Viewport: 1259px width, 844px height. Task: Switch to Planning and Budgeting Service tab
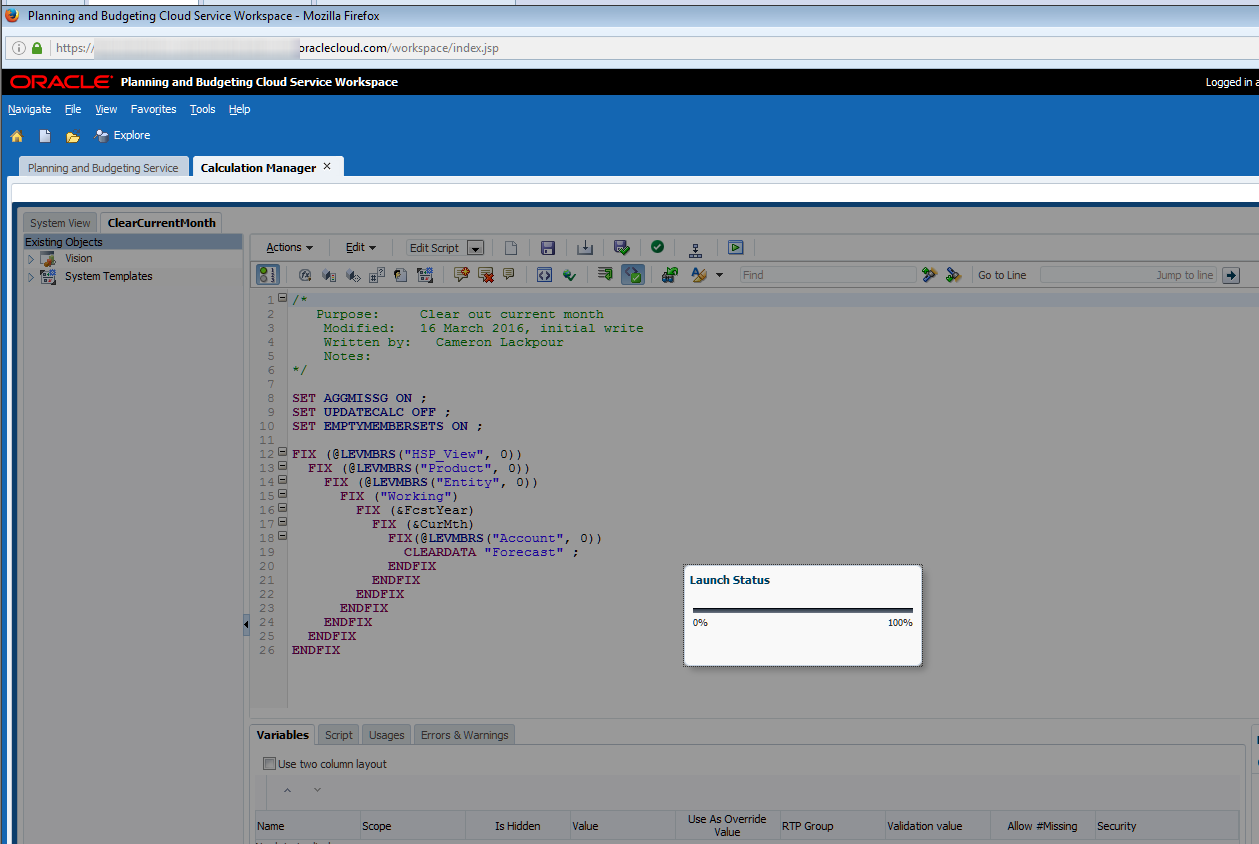click(103, 168)
